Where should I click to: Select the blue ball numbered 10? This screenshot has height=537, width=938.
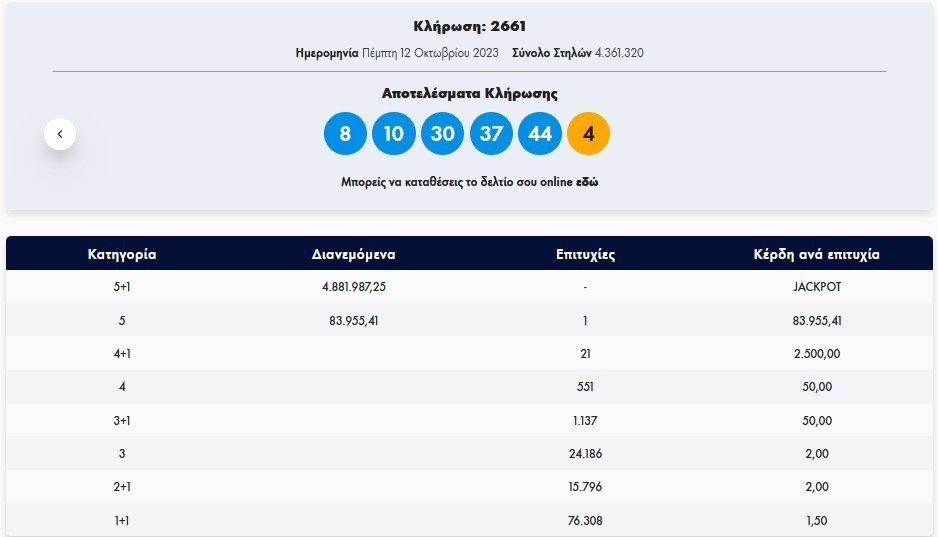point(394,134)
